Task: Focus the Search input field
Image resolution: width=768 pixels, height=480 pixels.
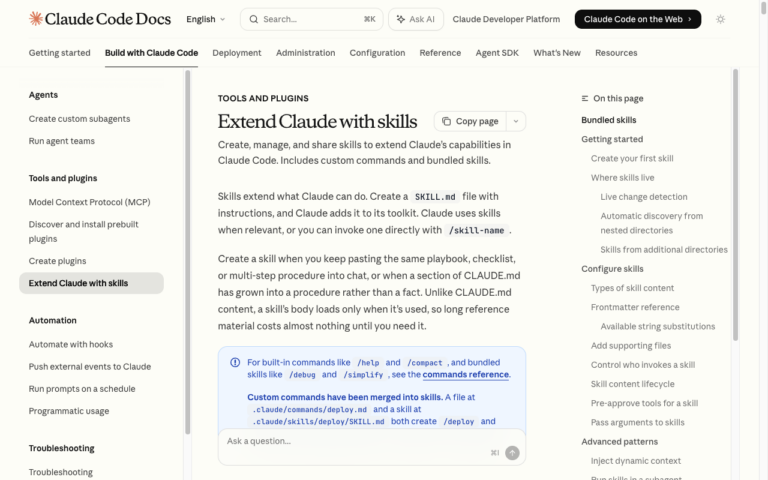Action: pyautogui.click(x=312, y=19)
